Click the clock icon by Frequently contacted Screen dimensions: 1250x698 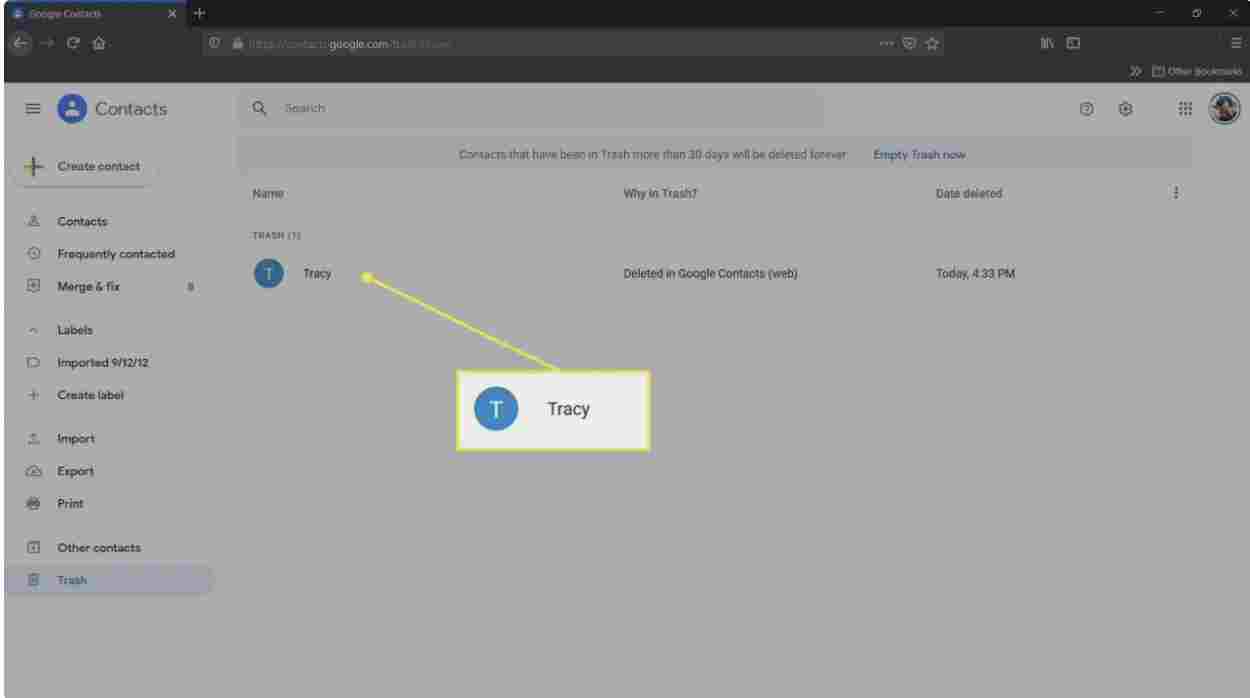pos(33,254)
